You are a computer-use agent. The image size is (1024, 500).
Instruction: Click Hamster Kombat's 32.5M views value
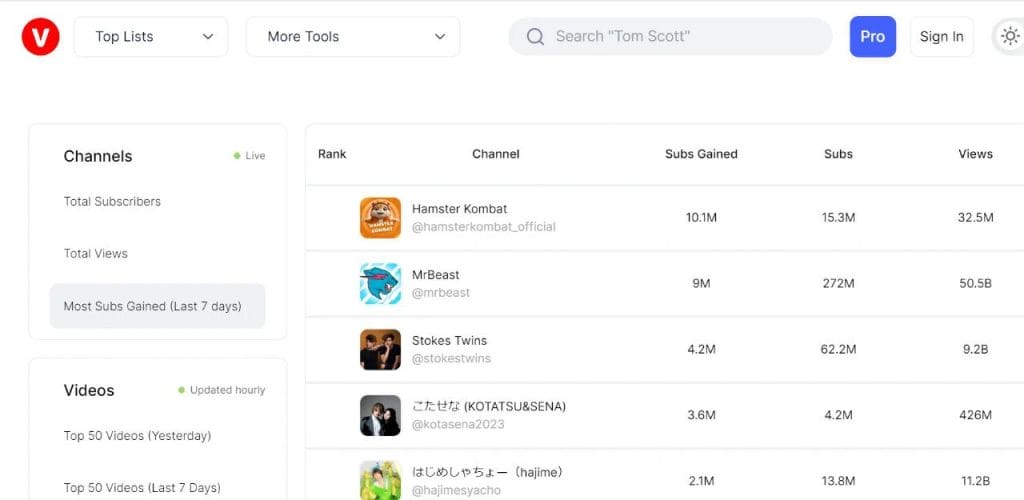coord(976,218)
